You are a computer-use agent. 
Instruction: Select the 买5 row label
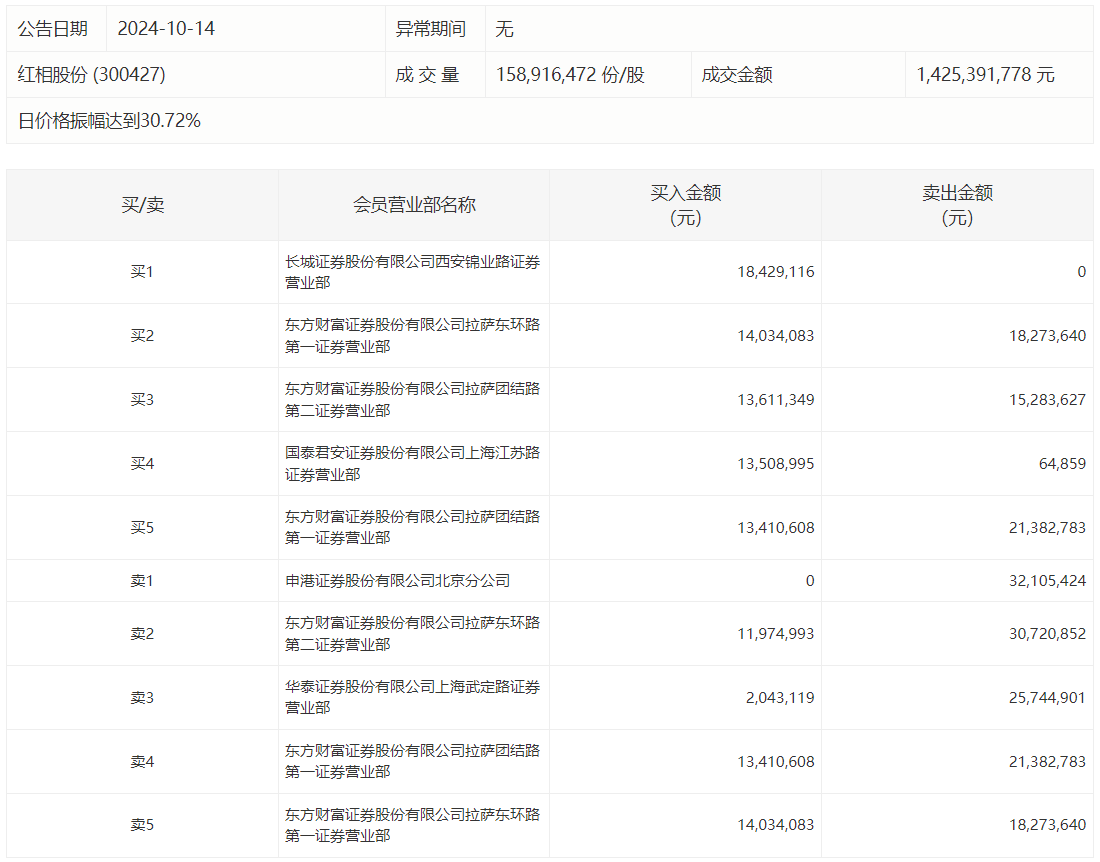(x=142, y=527)
